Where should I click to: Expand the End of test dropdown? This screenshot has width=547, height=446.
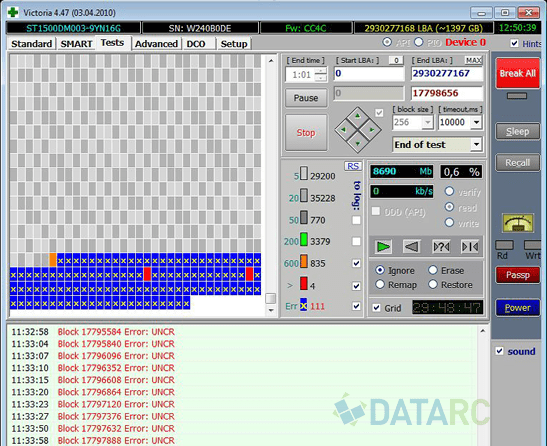(476, 144)
